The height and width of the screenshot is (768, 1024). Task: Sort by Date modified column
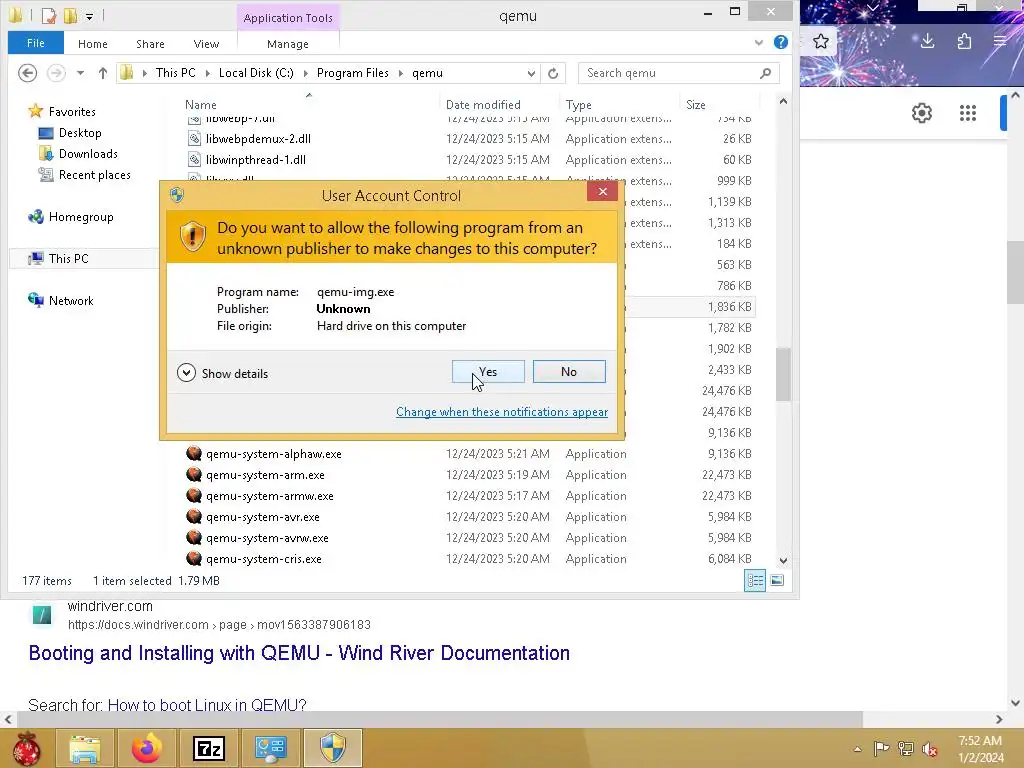point(483,104)
